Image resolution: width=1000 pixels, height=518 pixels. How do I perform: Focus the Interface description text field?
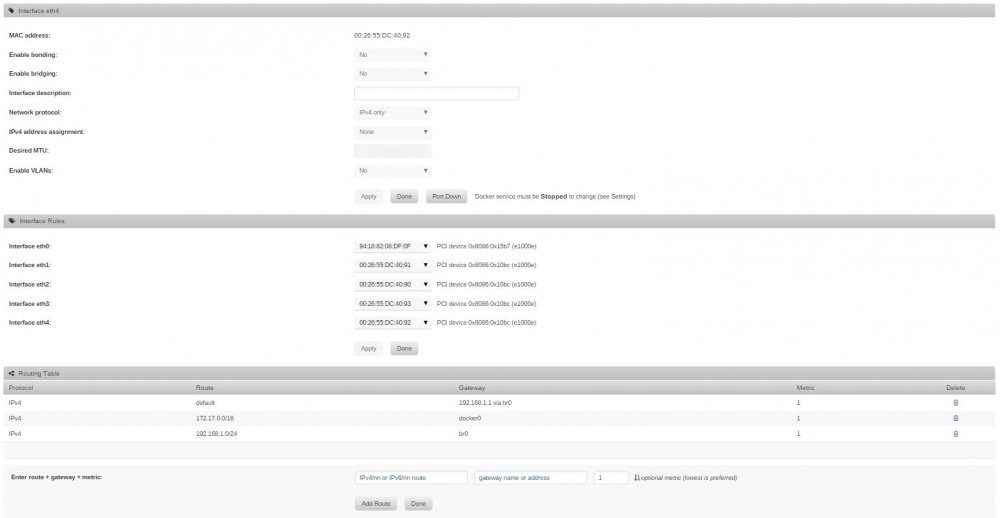(x=437, y=94)
